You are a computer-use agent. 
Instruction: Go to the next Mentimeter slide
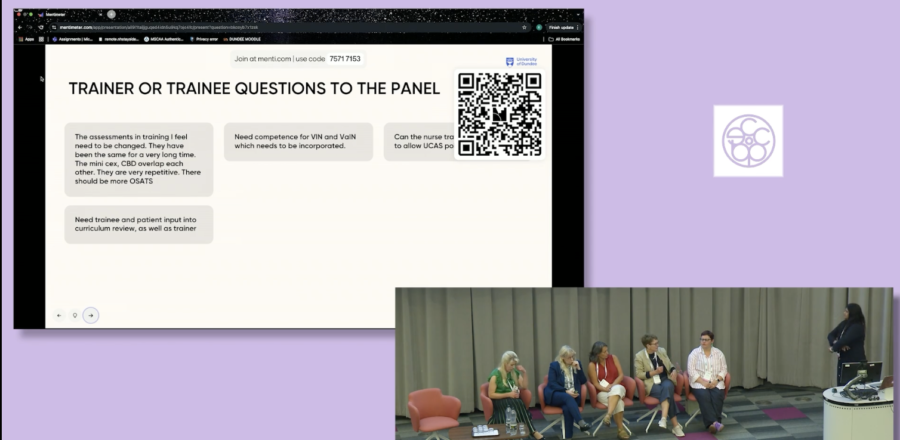[x=91, y=315]
